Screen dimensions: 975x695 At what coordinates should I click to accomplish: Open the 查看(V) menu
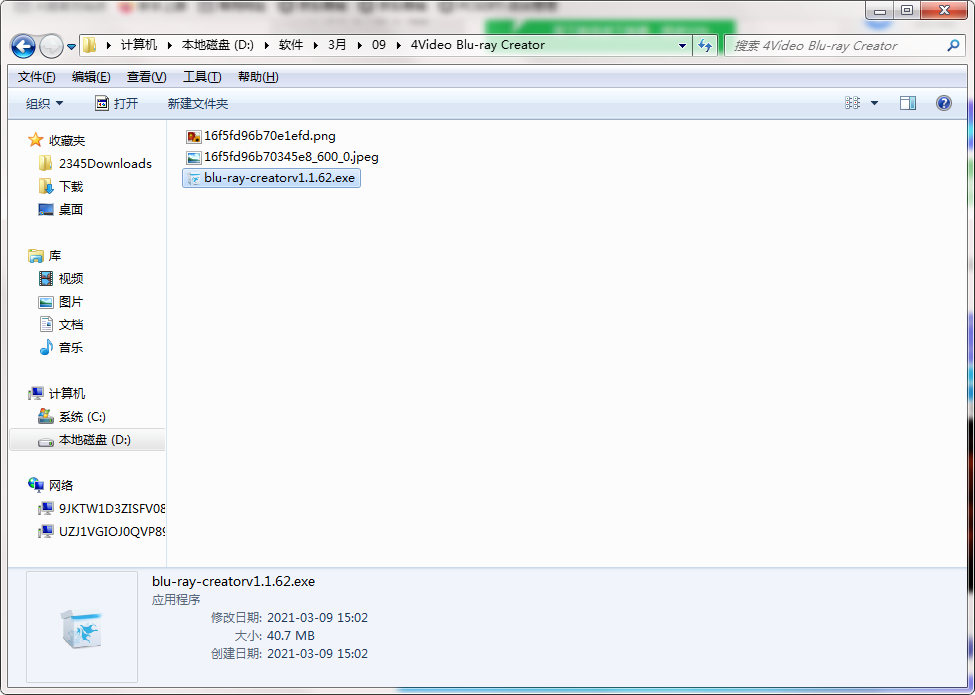point(146,76)
